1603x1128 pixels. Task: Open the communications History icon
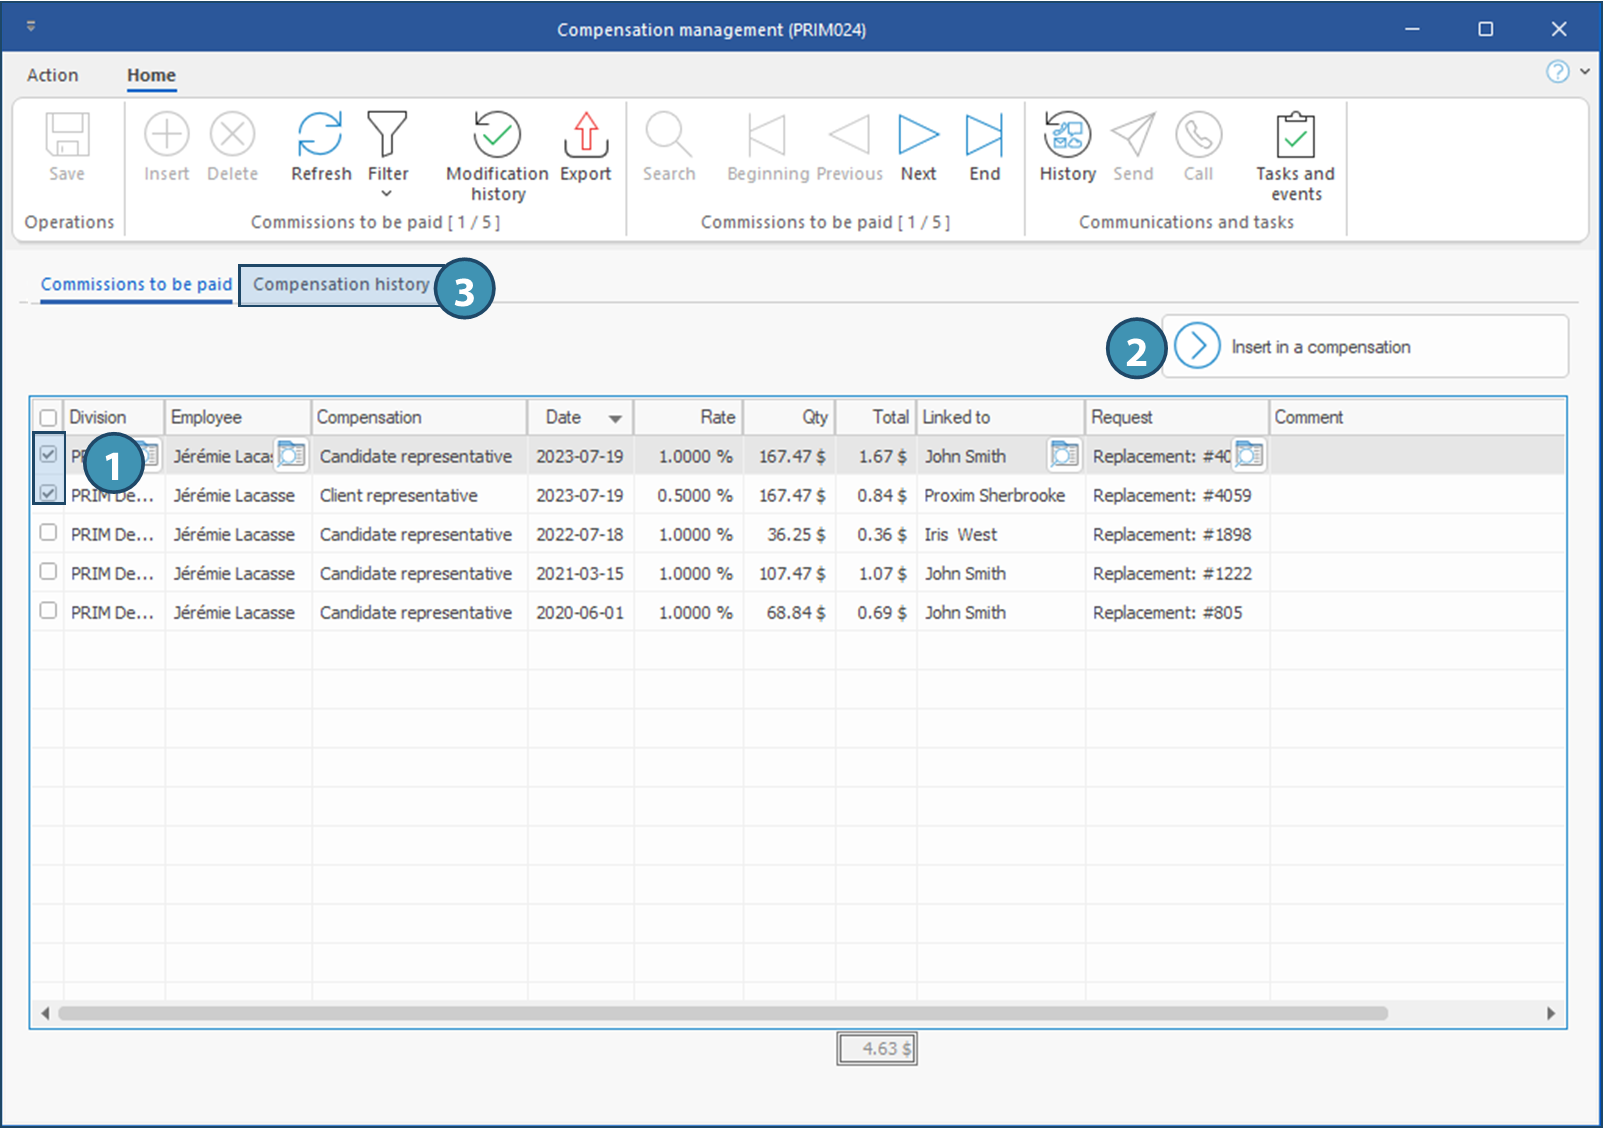1067,136
